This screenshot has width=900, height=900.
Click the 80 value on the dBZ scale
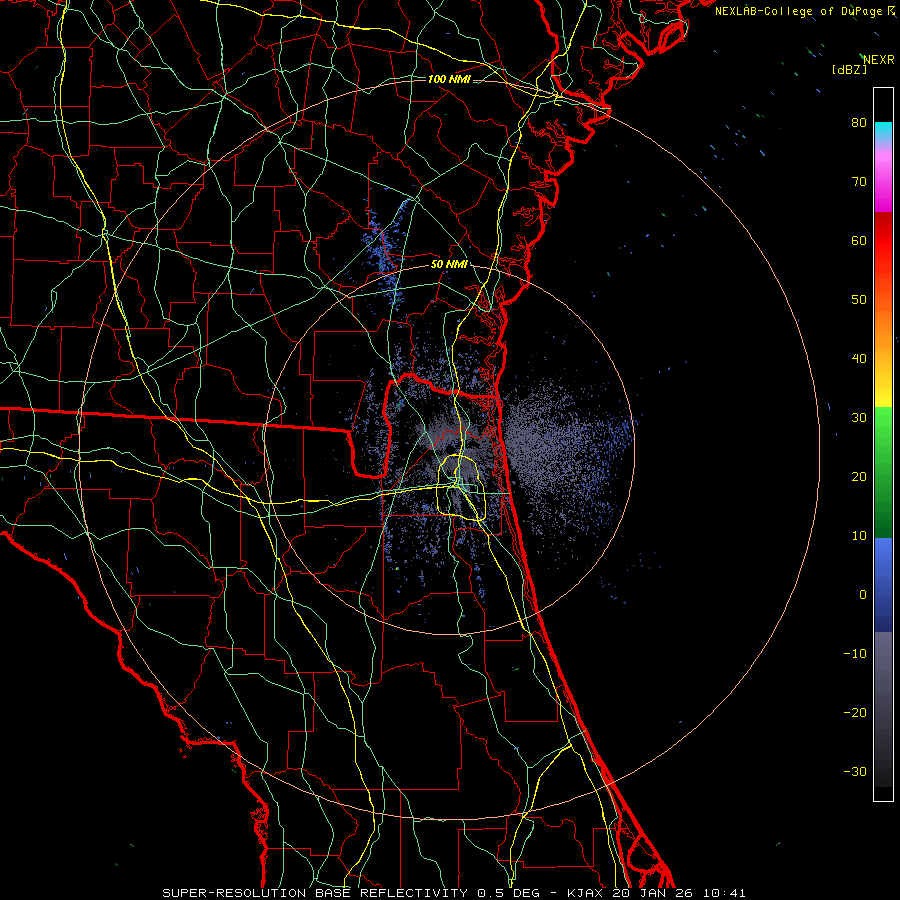[x=859, y=122]
